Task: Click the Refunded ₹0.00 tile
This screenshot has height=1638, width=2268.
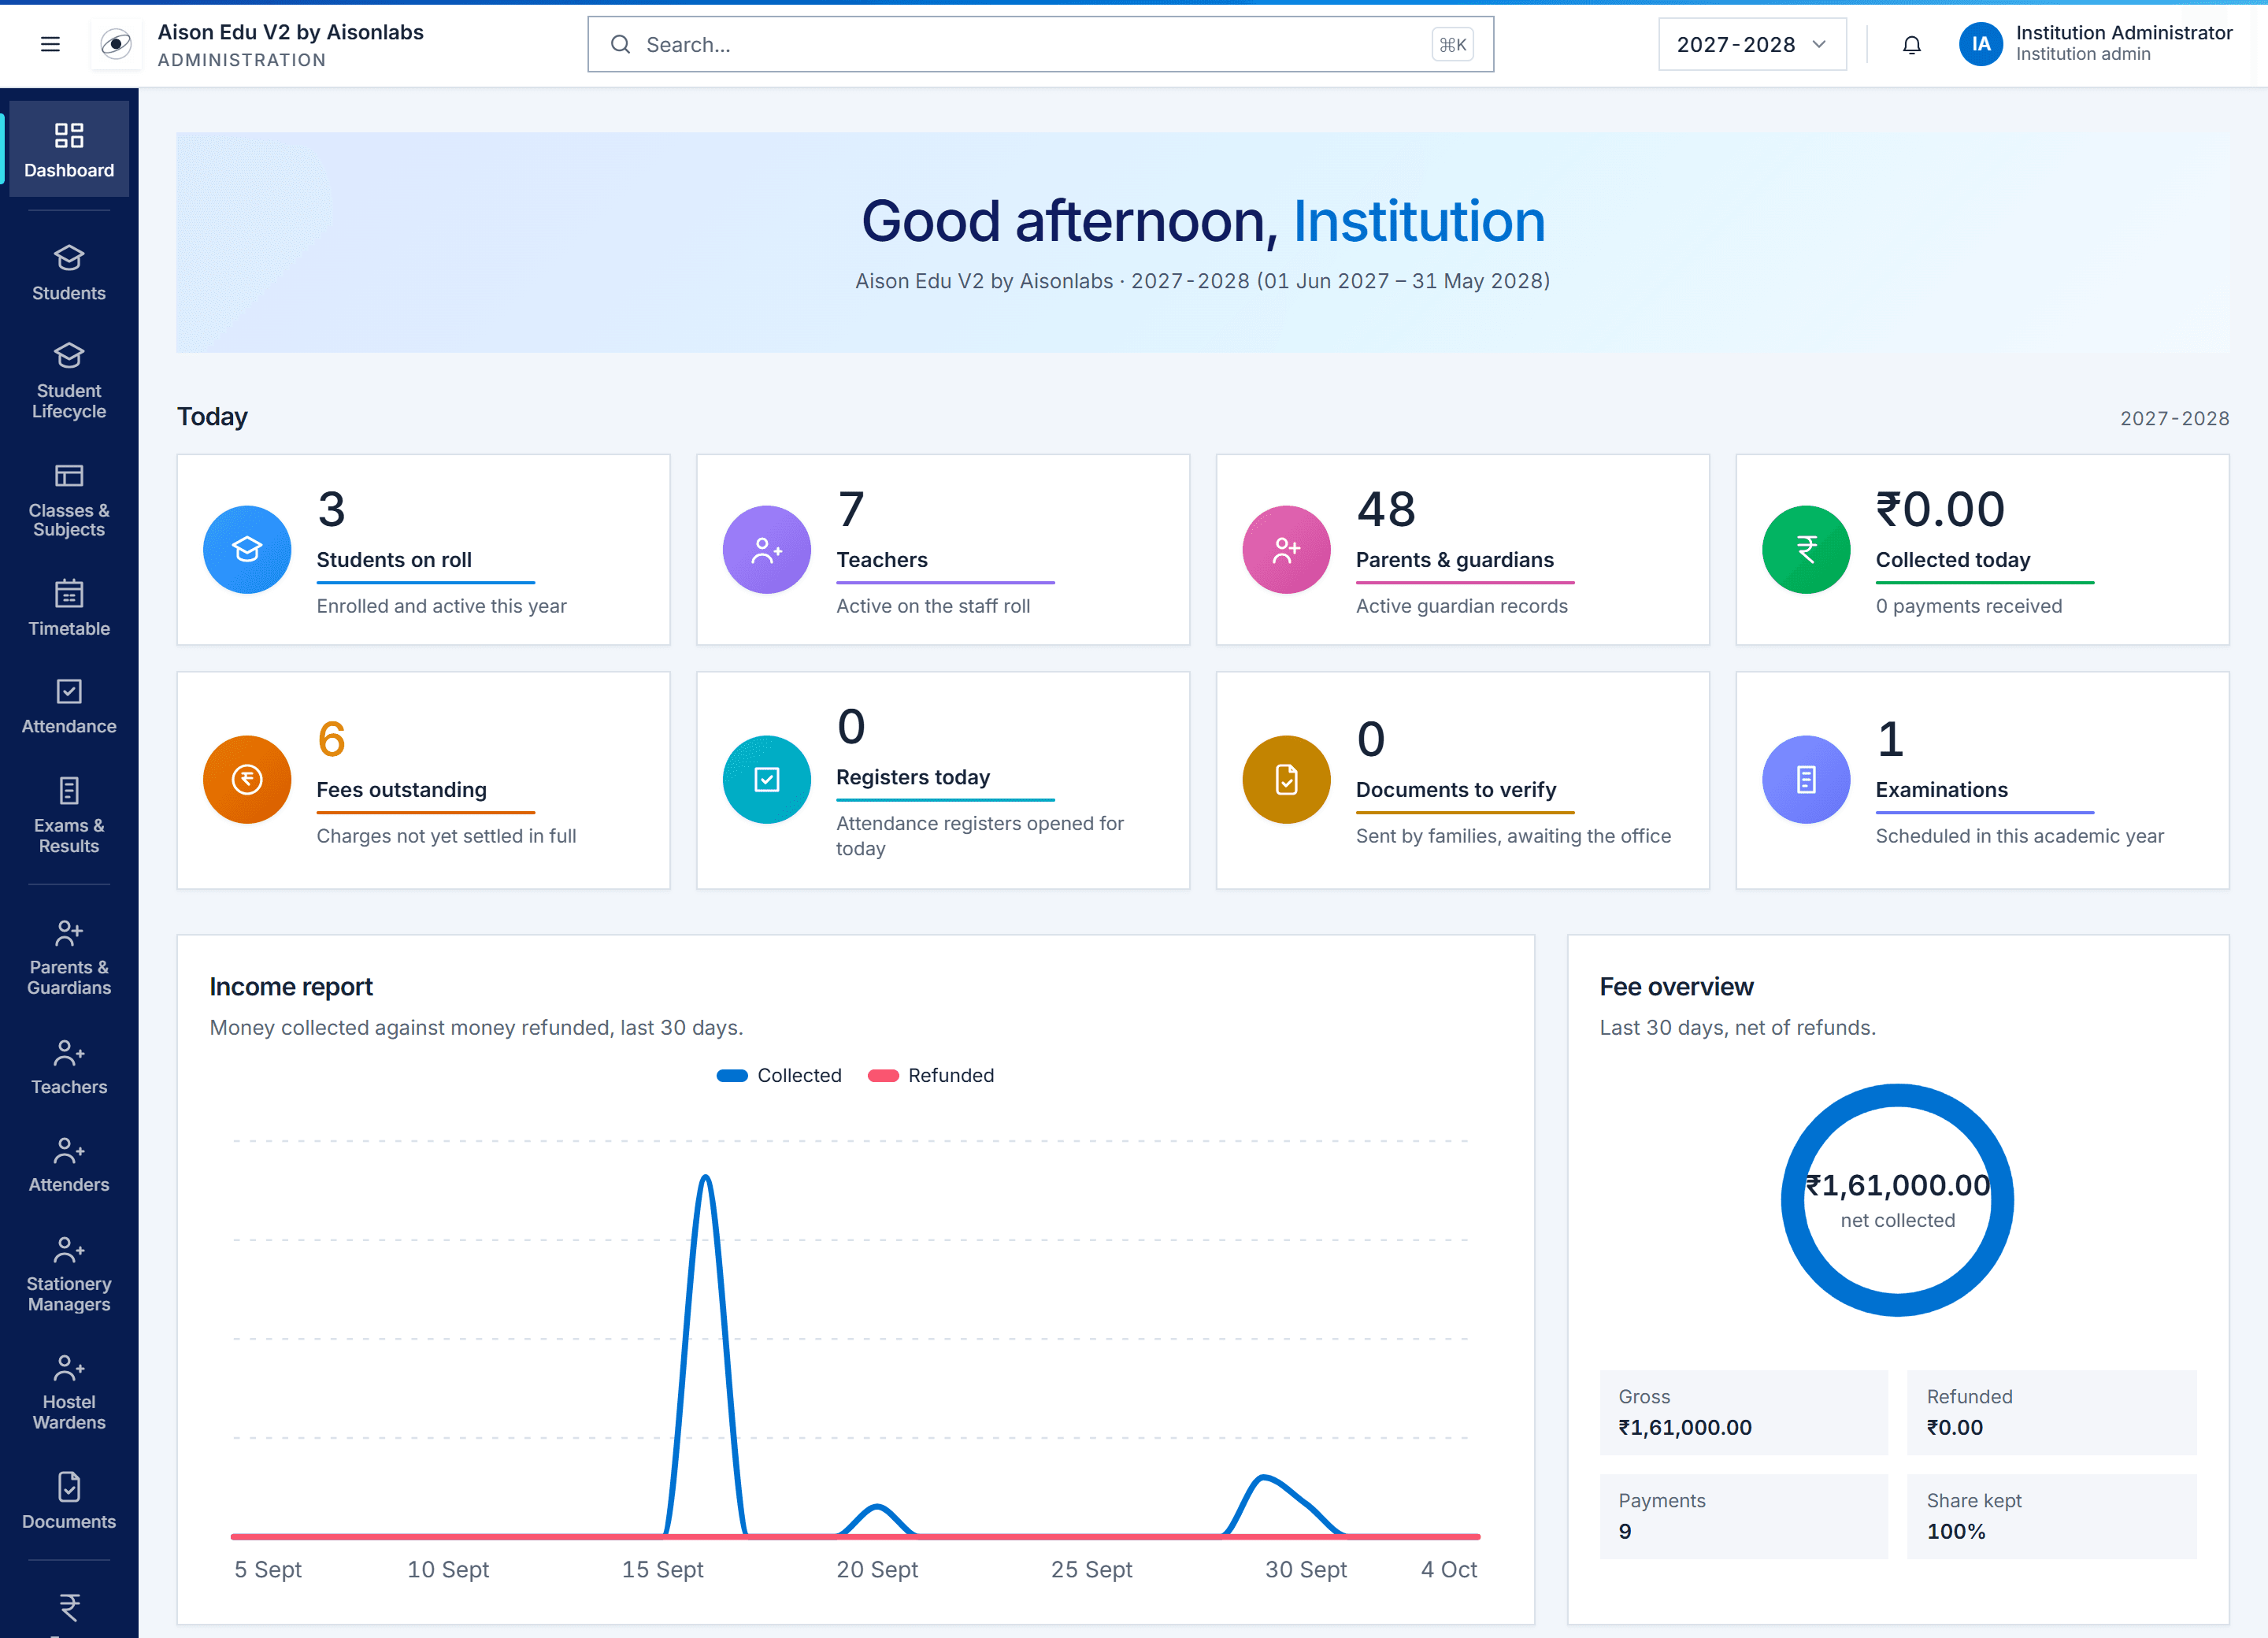Action: (x=2051, y=1412)
